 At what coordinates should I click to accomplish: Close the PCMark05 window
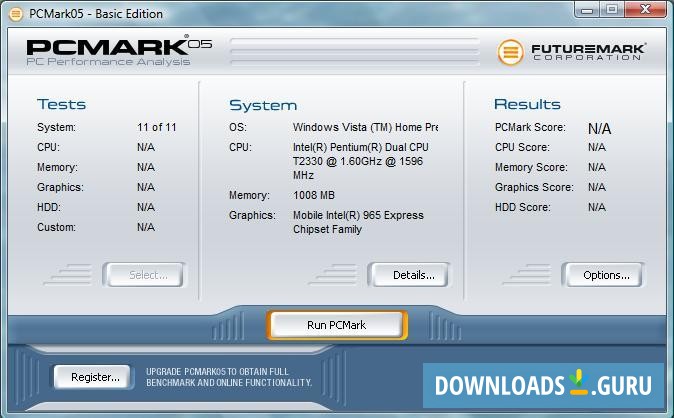click(645, 9)
